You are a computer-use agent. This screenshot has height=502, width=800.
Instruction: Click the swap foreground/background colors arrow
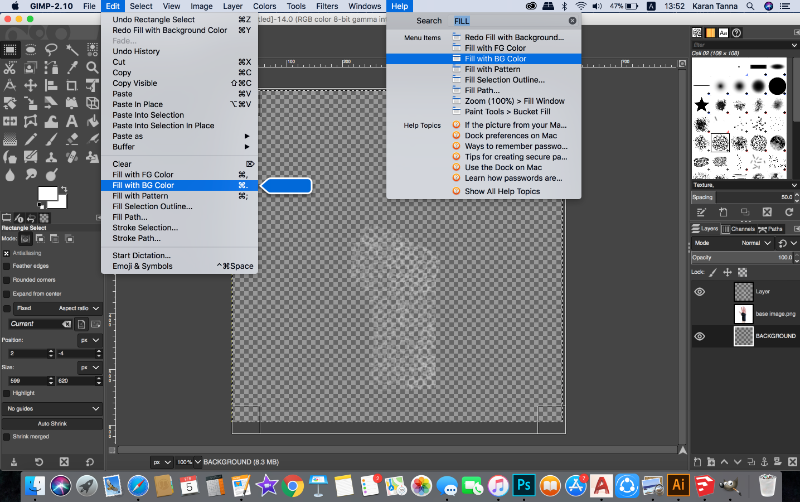pos(64,189)
